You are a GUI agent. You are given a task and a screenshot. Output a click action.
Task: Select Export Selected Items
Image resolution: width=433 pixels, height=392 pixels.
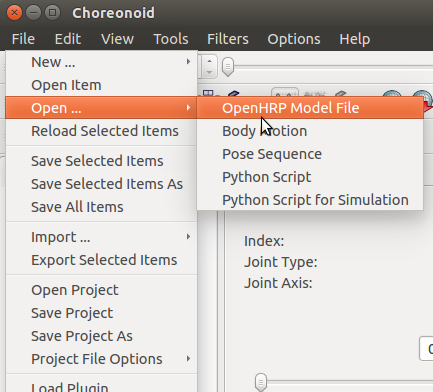(x=101, y=260)
